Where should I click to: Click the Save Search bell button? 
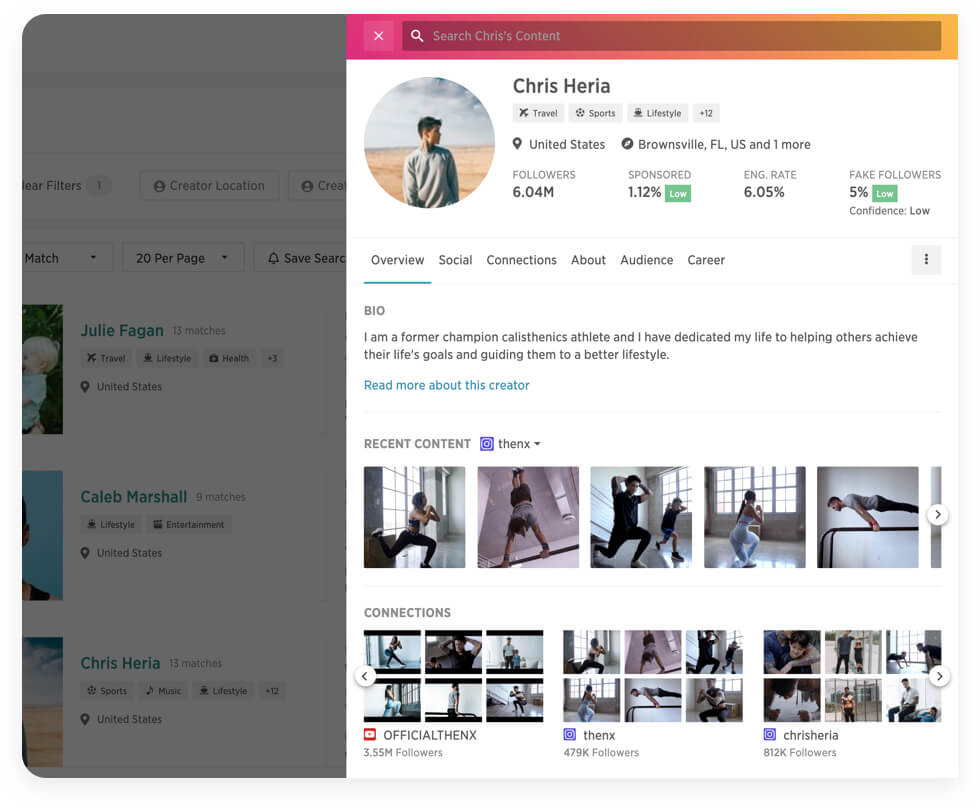tap(301, 257)
